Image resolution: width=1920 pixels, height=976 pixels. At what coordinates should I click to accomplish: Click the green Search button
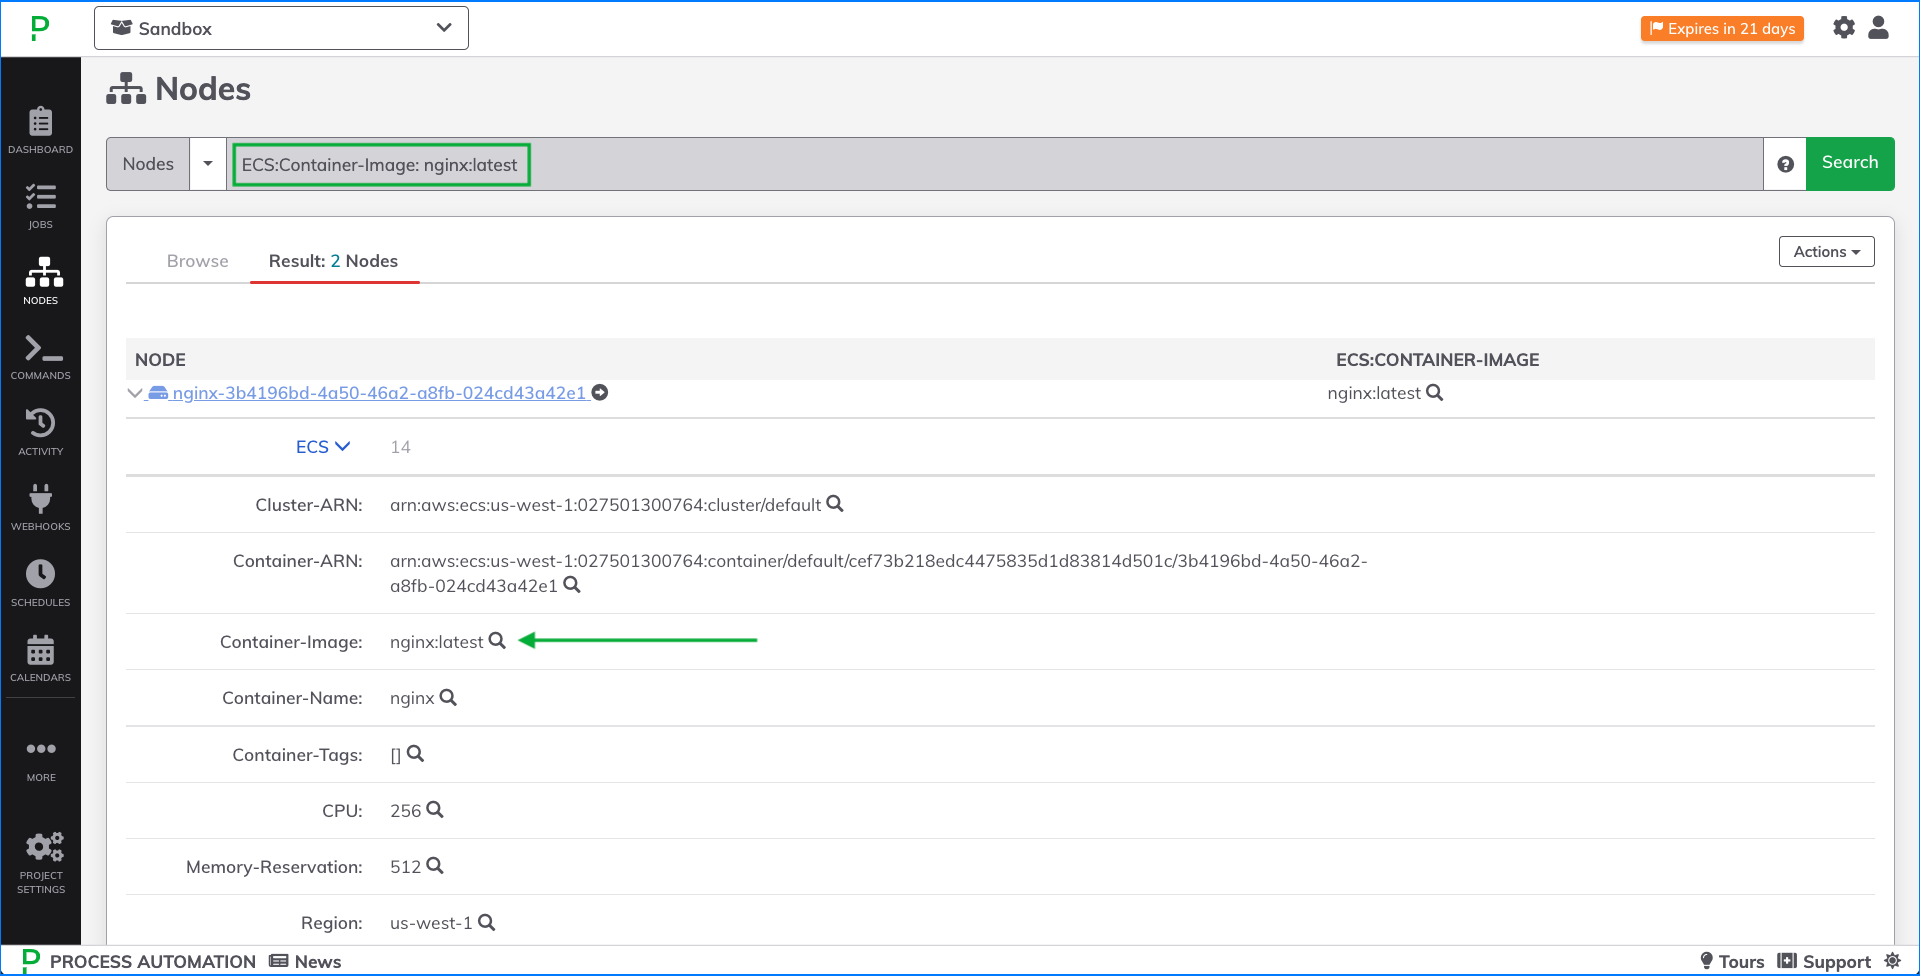(x=1850, y=163)
